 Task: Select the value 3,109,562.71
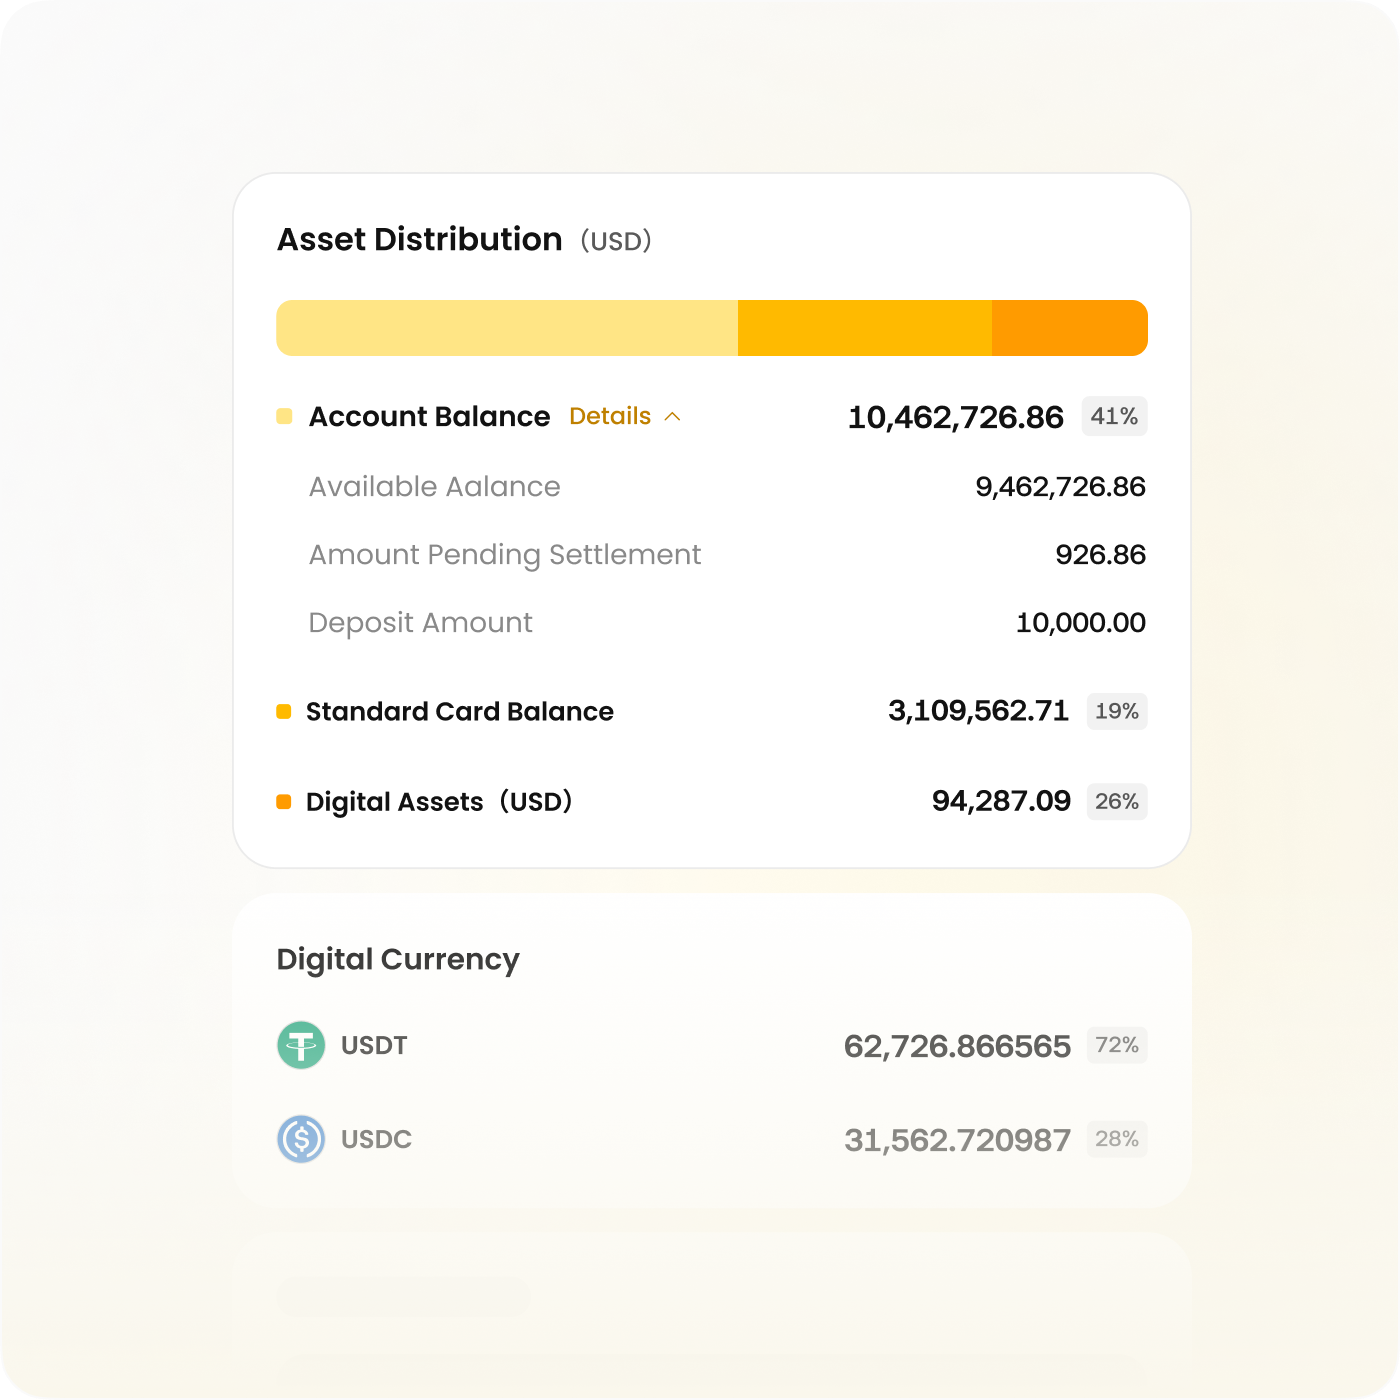[979, 711]
